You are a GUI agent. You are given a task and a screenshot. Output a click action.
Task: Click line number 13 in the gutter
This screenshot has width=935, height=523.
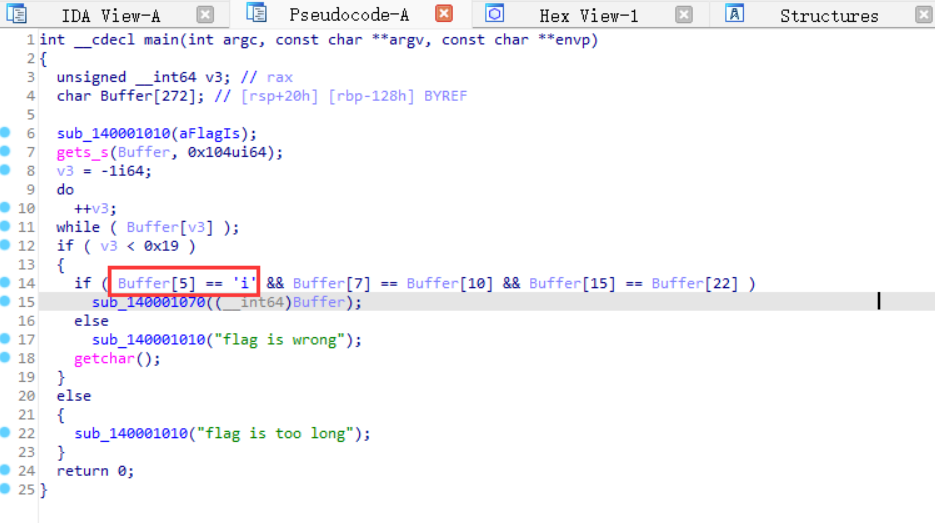[26, 264]
